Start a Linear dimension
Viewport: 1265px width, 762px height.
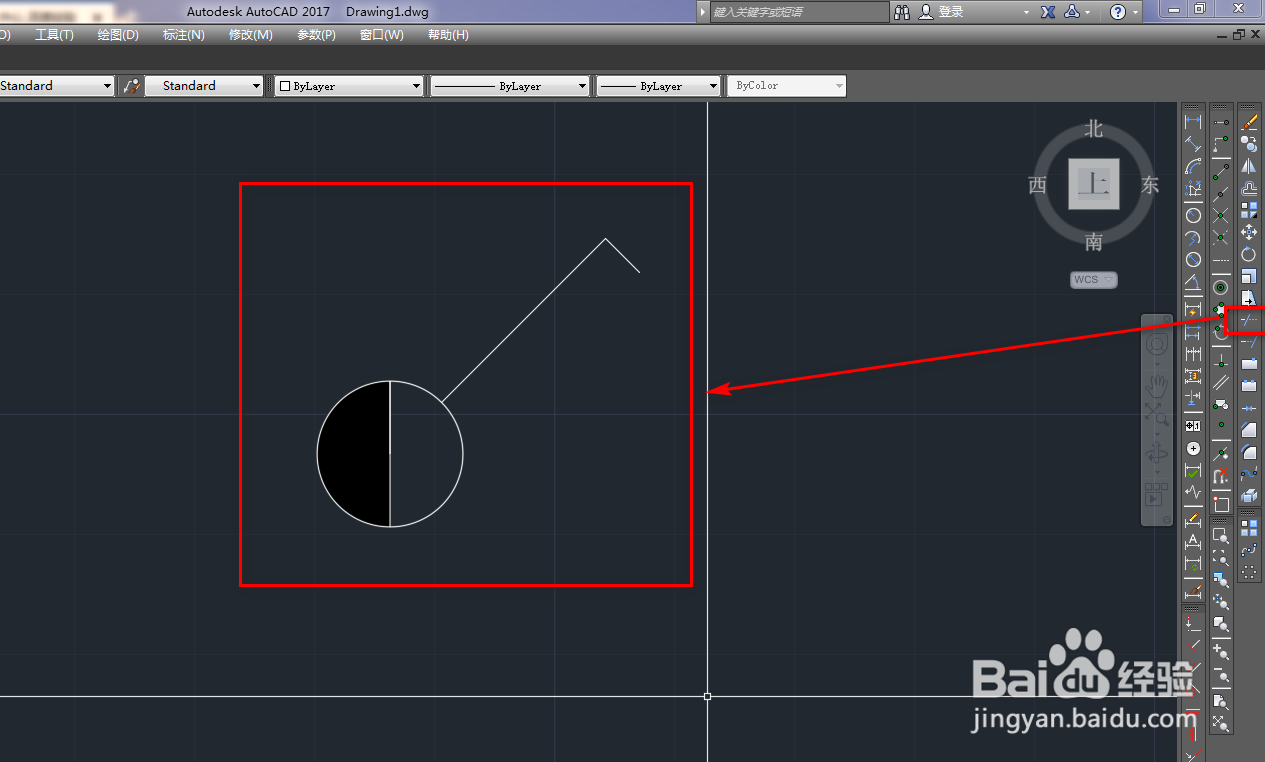coord(1193,121)
